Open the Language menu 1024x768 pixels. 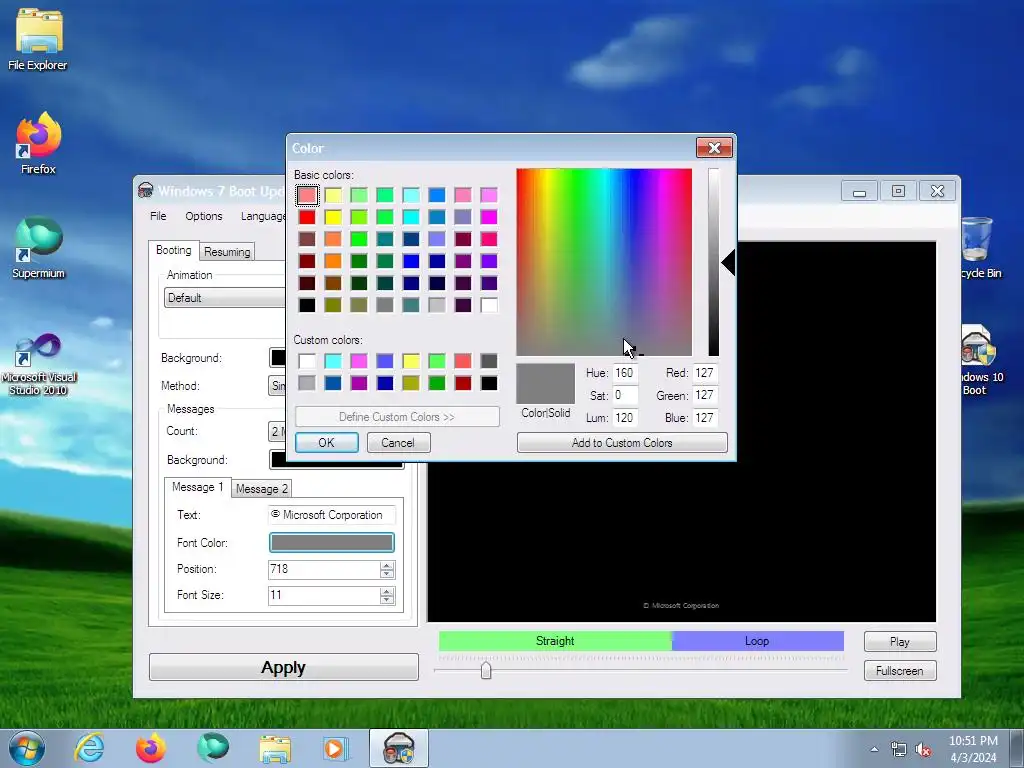point(263,216)
